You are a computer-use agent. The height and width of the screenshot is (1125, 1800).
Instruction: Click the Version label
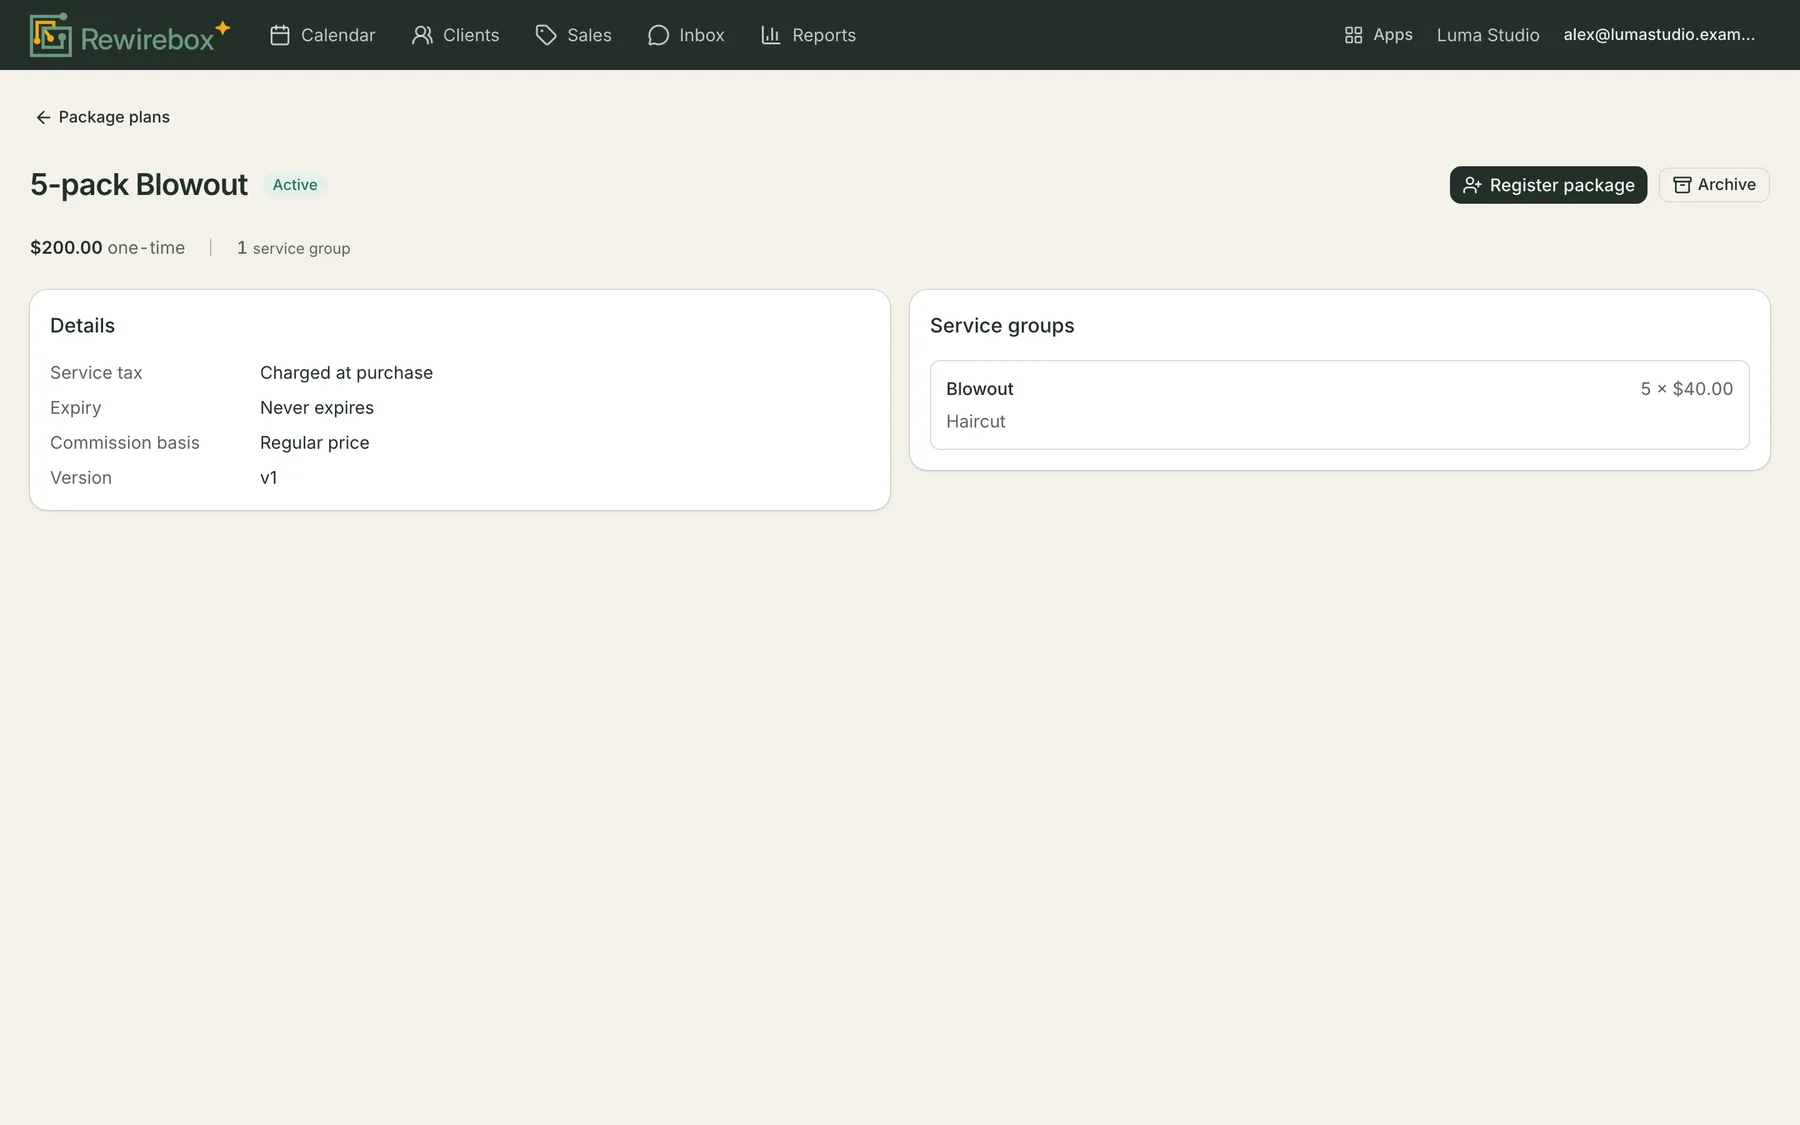point(81,478)
